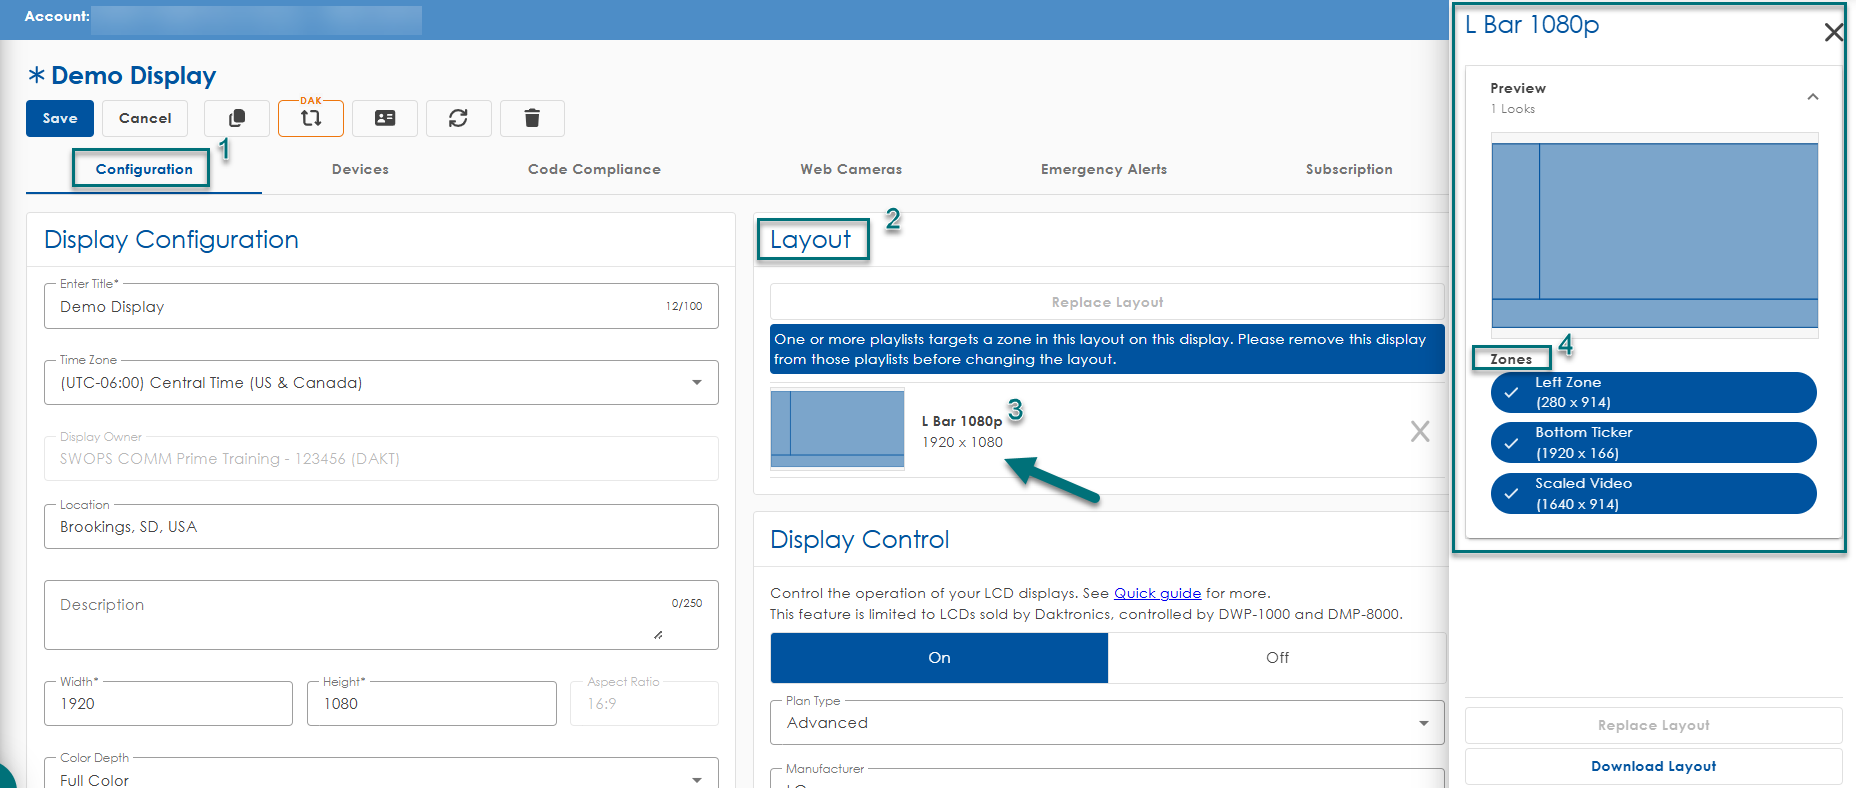Click the DAK swap arrows icon

coord(311,118)
